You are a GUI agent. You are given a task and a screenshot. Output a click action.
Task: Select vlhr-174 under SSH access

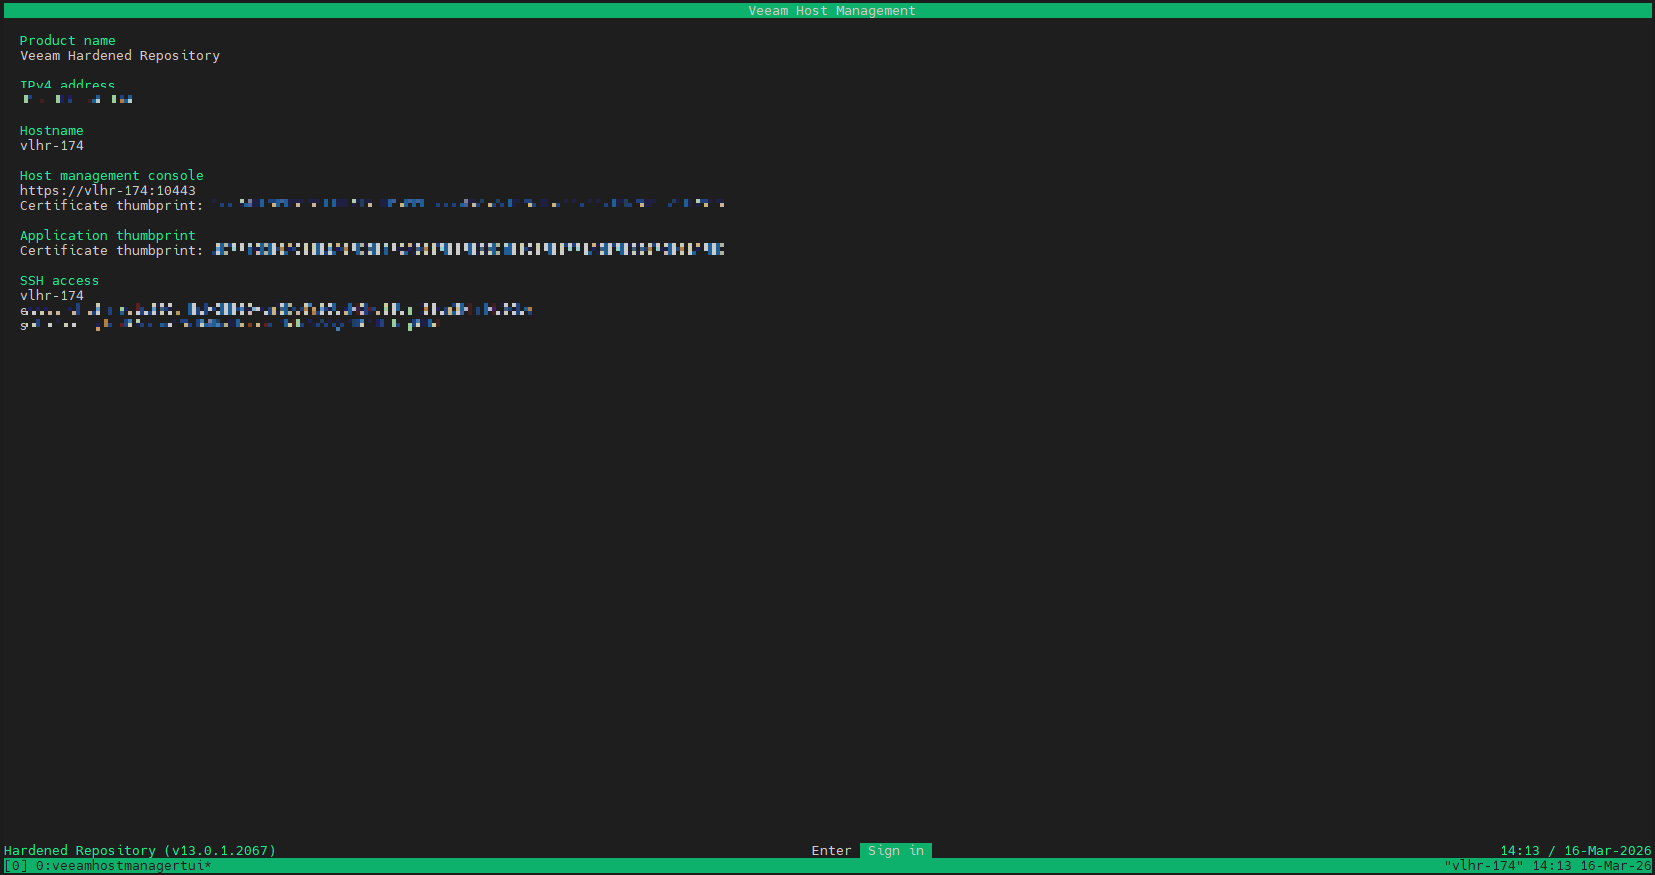pyautogui.click(x=52, y=296)
